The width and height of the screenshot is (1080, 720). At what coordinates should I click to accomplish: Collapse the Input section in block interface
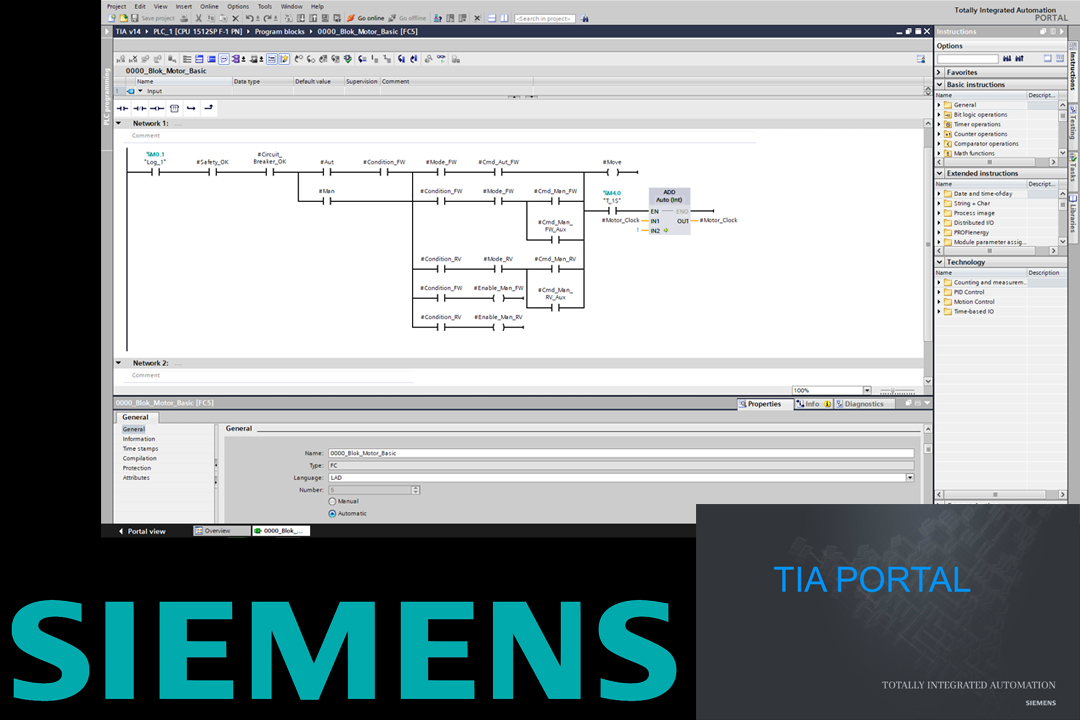[x=141, y=91]
